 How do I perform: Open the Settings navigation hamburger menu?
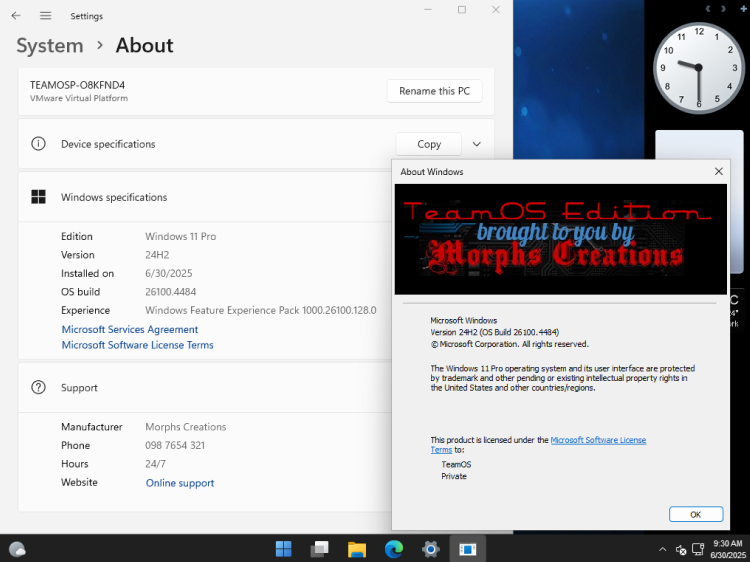point(45,16)
